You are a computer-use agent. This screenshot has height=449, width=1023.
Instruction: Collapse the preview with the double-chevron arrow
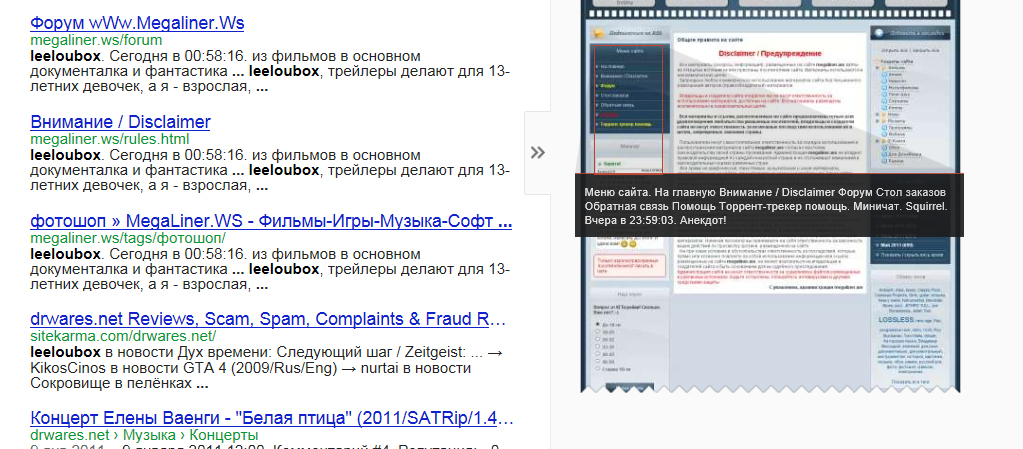click(538, 153)
